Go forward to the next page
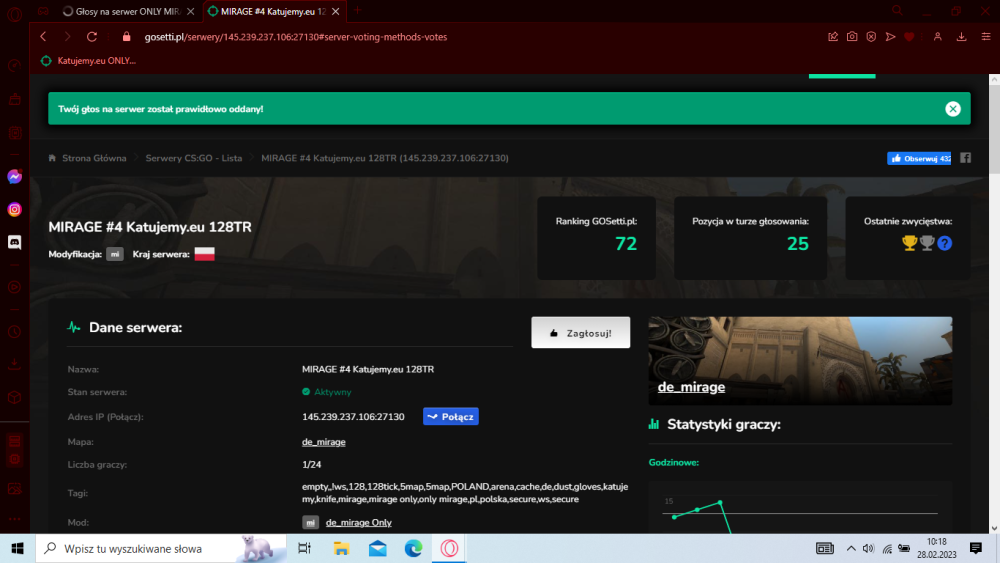 [x=68, y=37]
